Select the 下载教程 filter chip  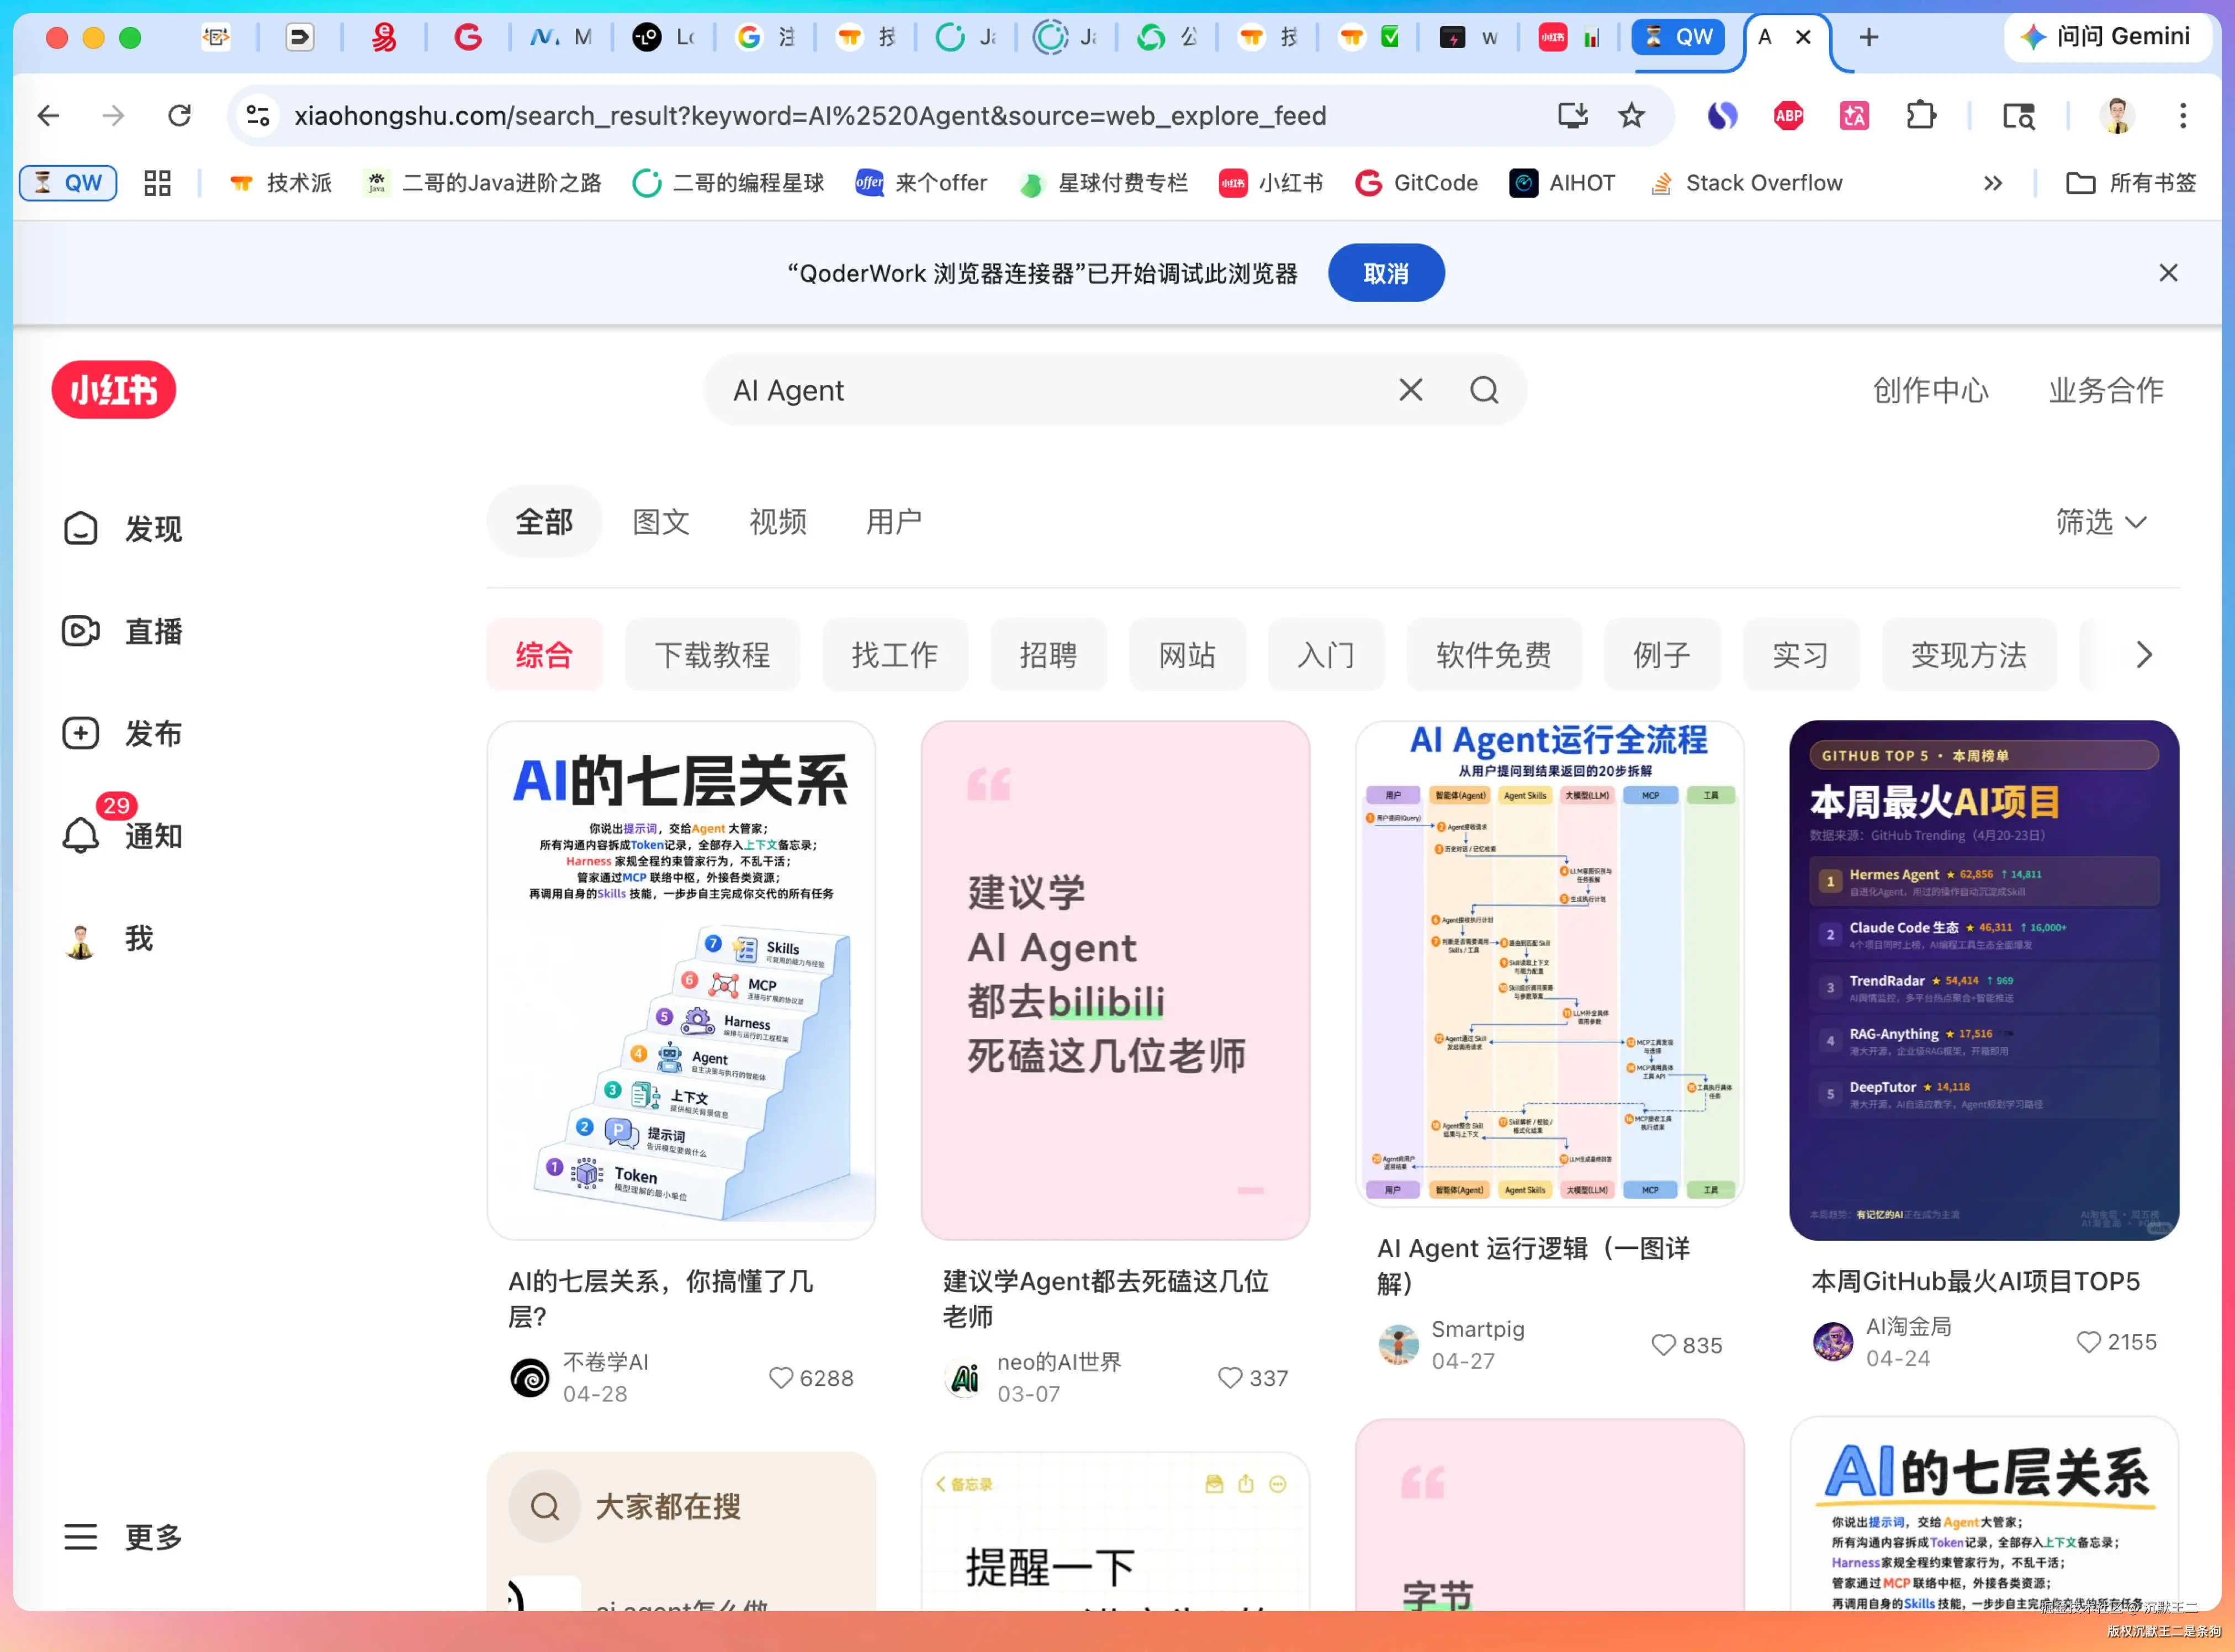point(712,655)
